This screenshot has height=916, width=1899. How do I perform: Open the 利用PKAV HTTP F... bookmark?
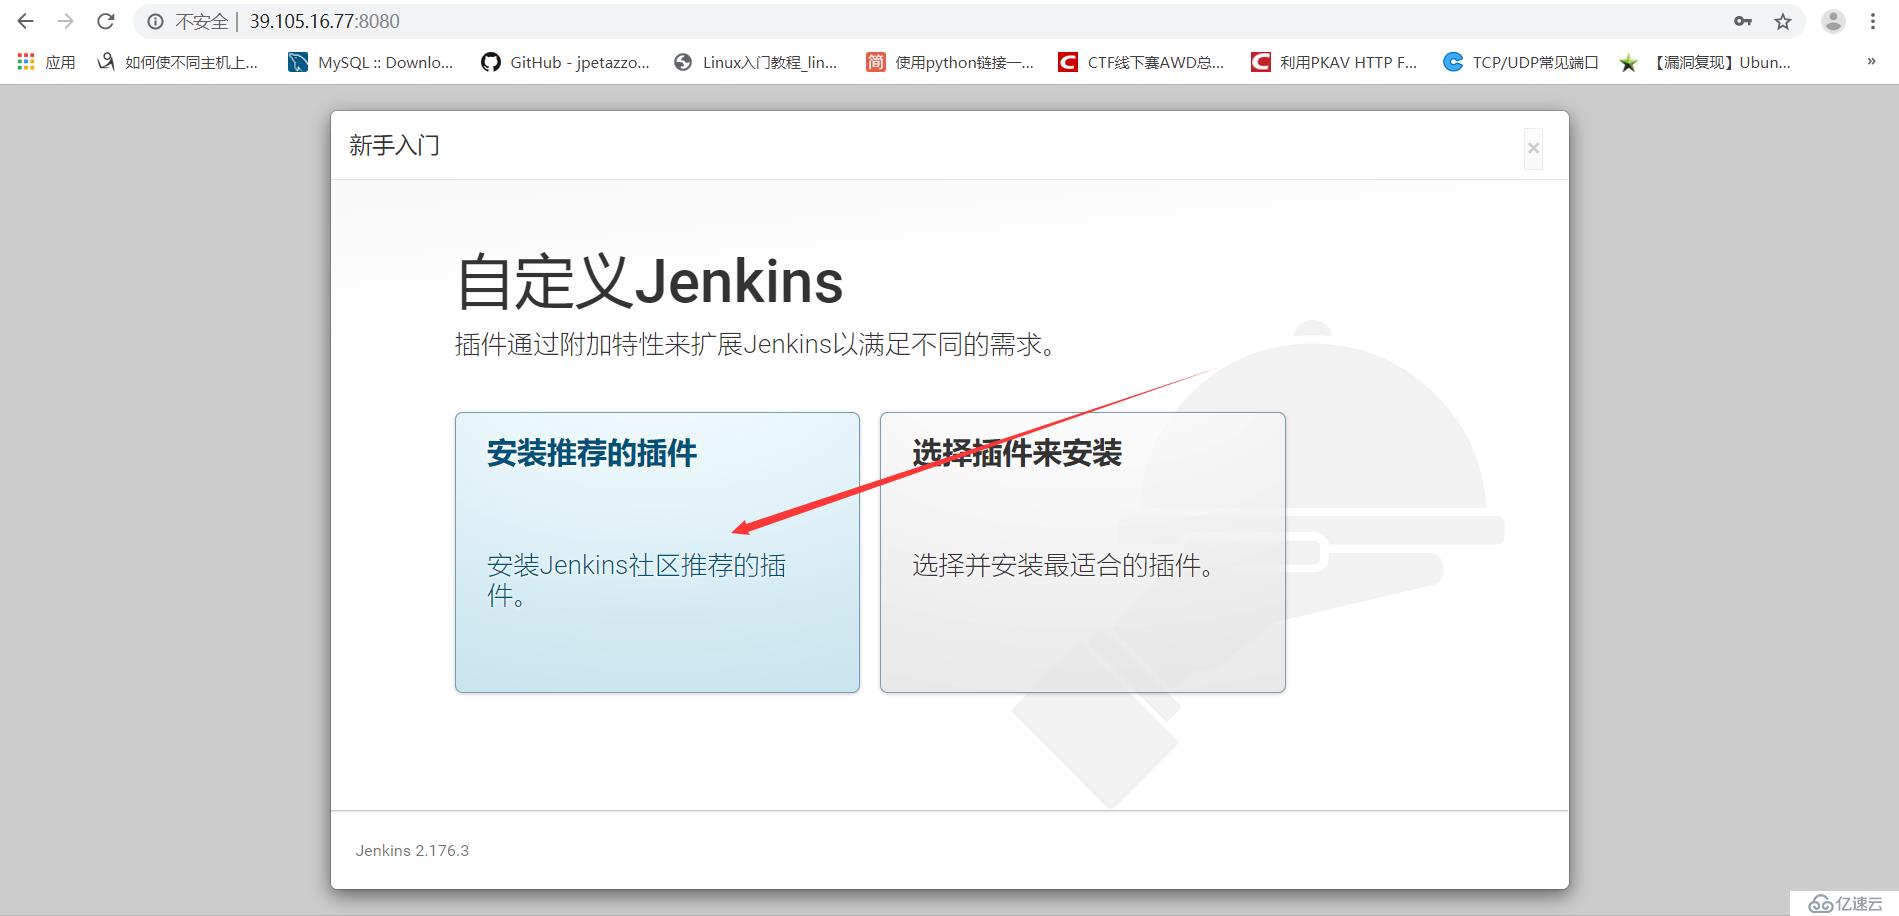1335,62
